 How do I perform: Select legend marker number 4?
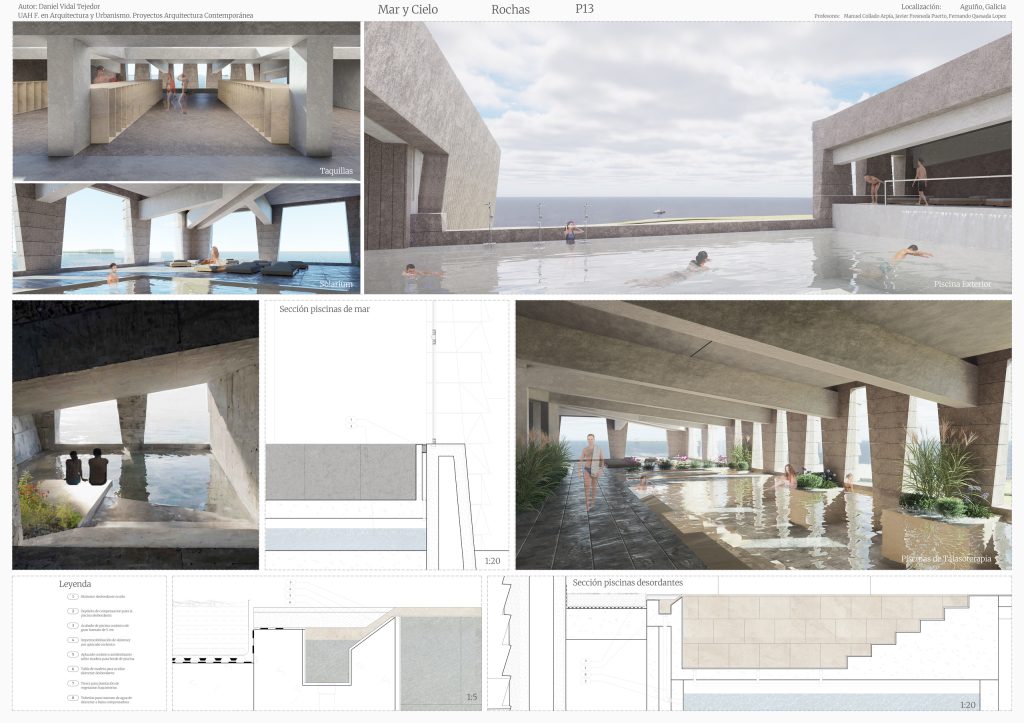pos(72,639)
